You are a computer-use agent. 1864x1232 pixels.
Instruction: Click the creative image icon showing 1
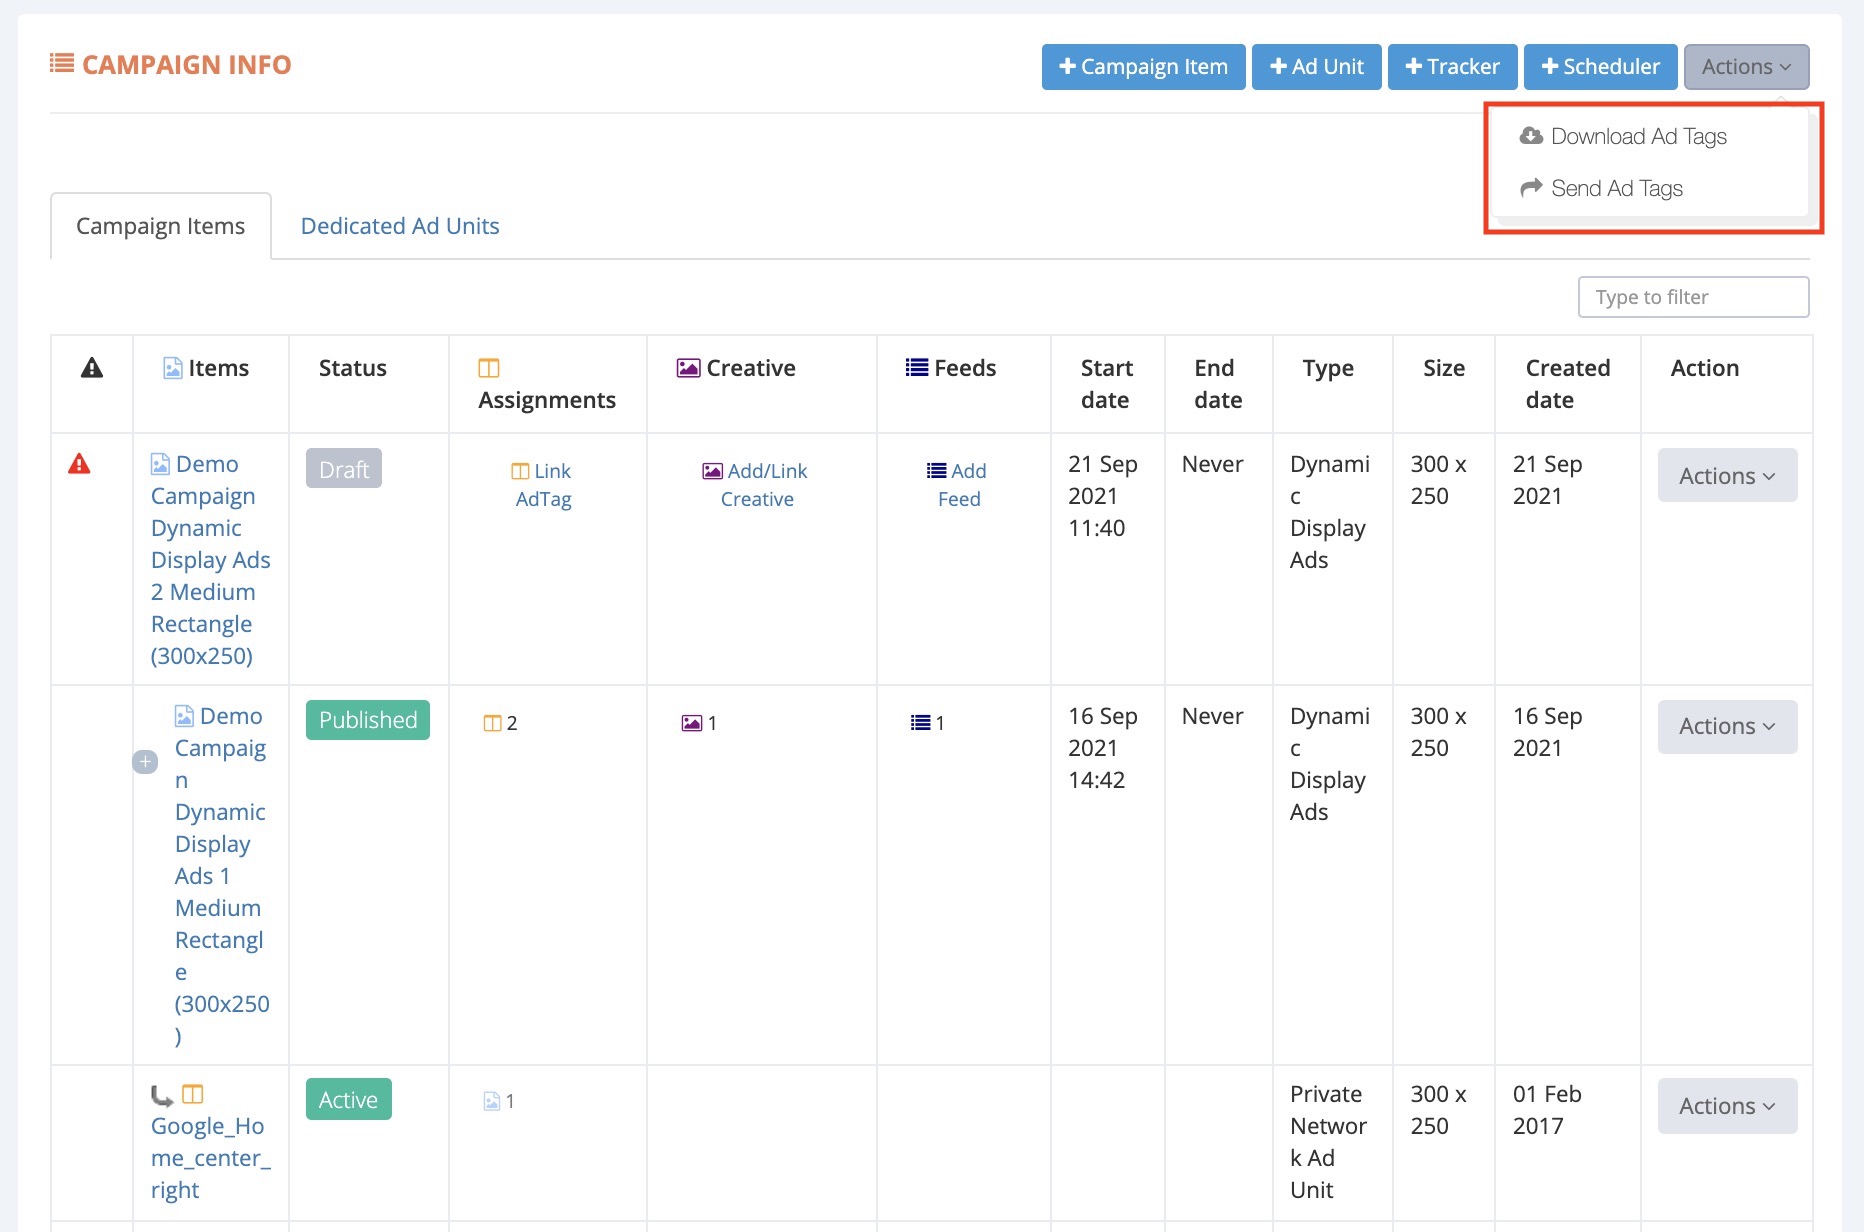pyautogui.click(x=691, y=723)
